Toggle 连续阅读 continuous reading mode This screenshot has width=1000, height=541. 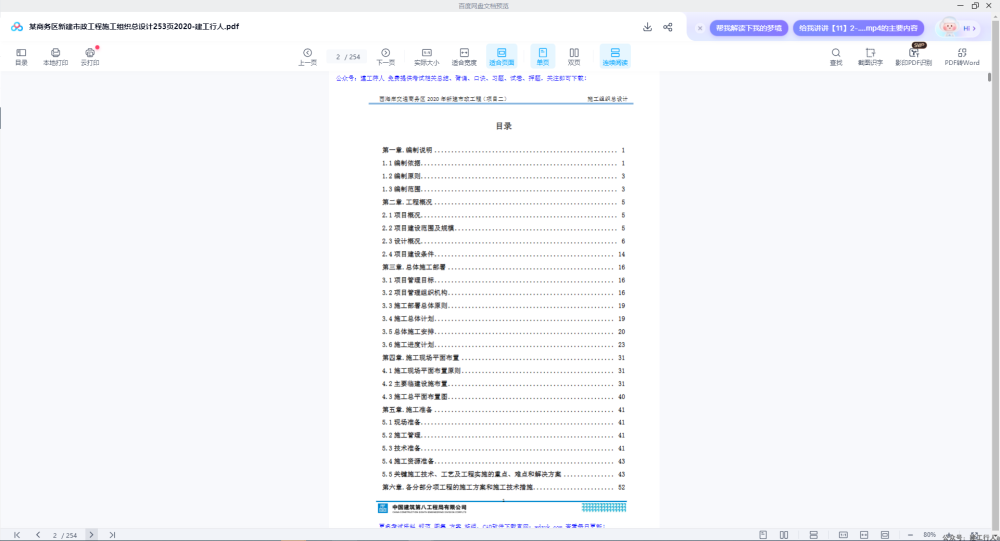615,57
